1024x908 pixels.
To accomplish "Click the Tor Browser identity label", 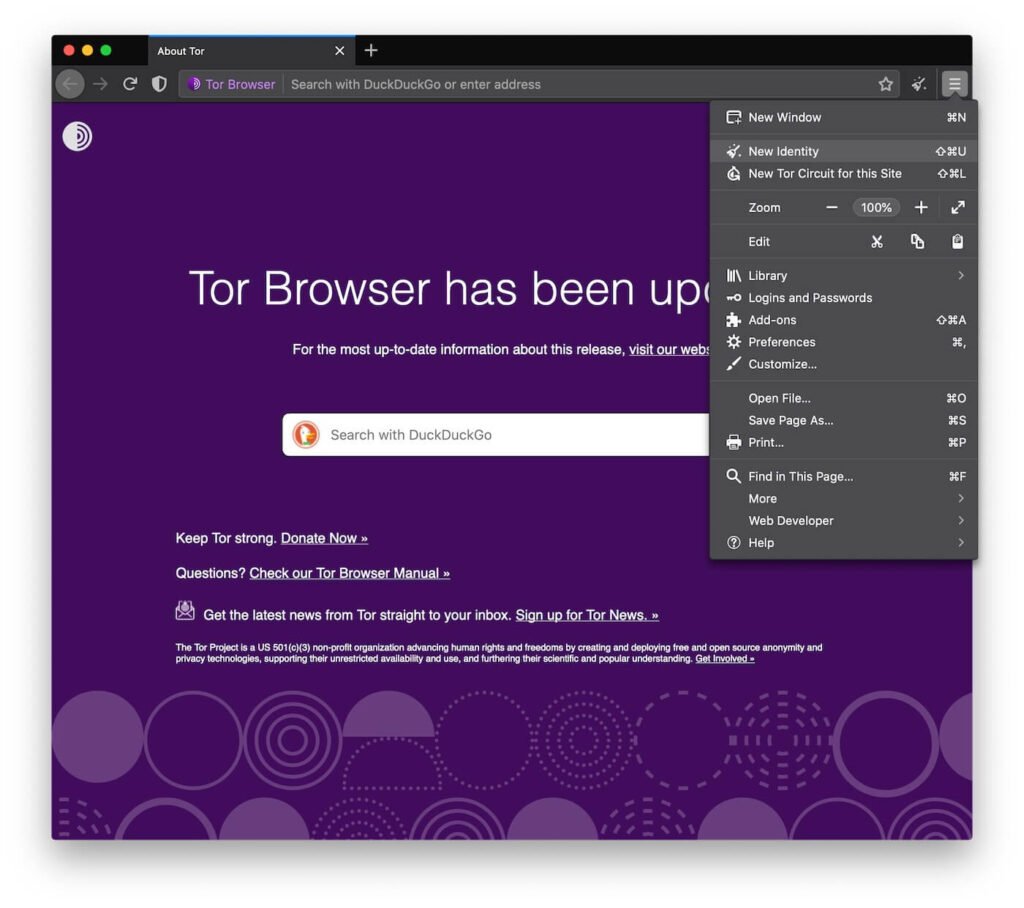I will (232, 84).
